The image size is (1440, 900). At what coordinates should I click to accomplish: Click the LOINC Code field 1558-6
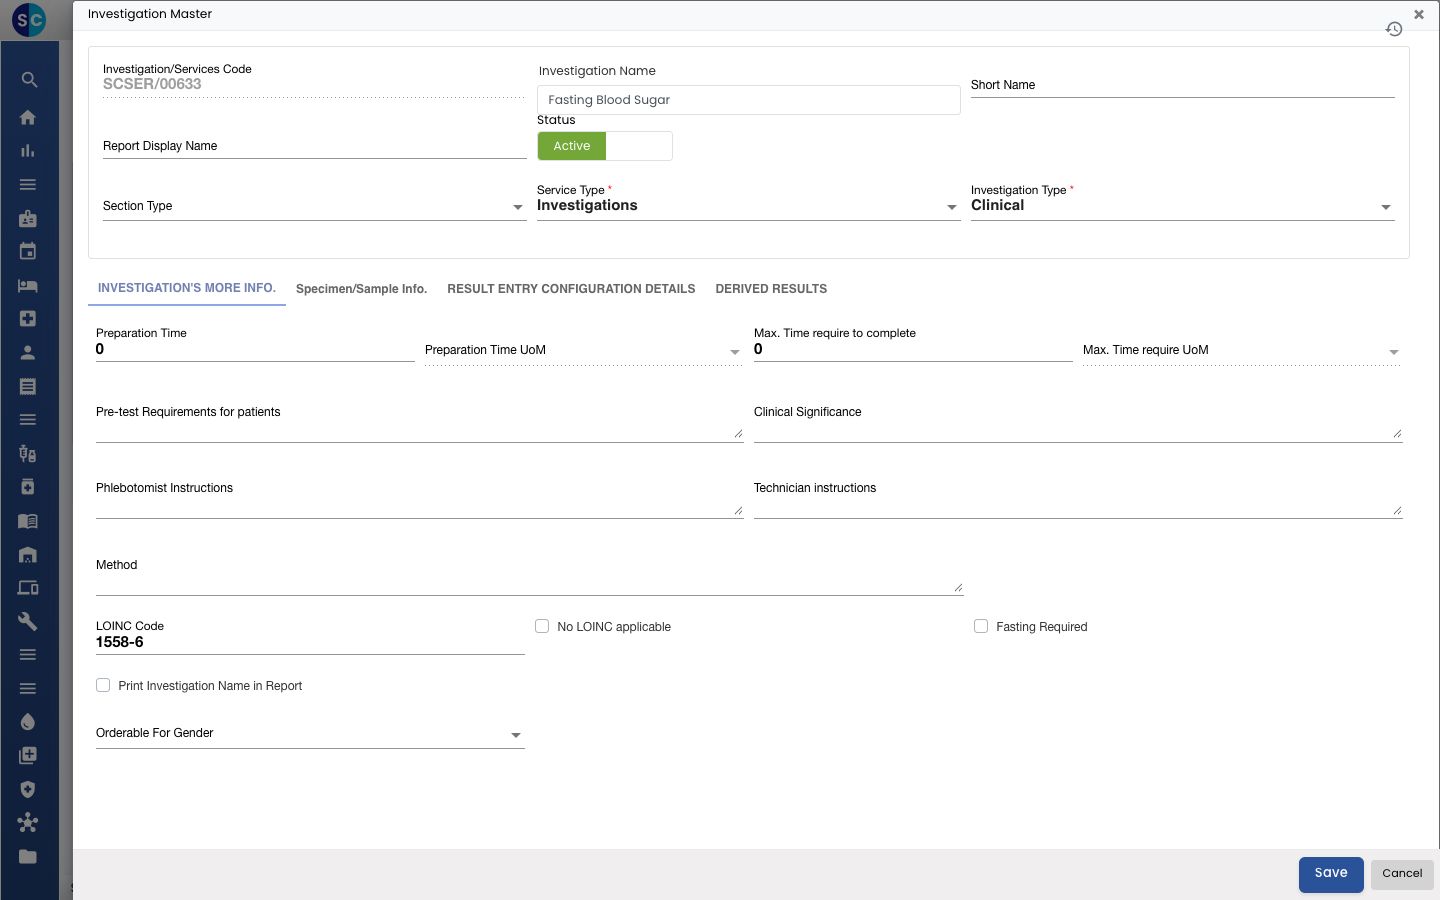coord(310,643)
